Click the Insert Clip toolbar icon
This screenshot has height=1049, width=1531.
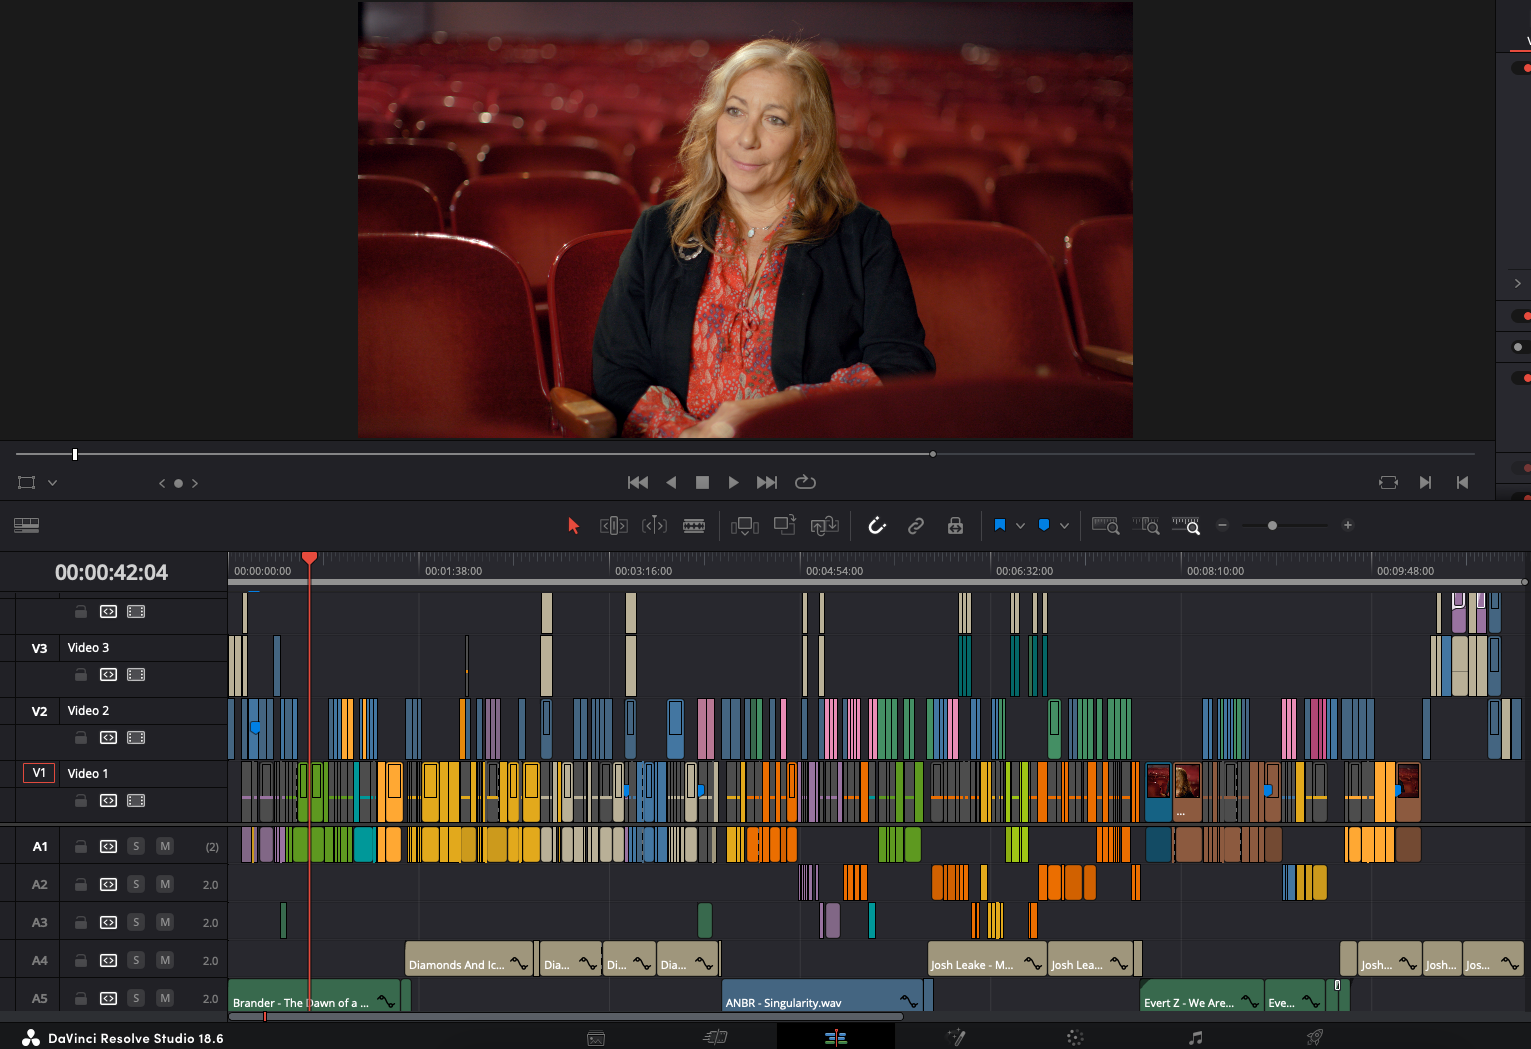745,526
